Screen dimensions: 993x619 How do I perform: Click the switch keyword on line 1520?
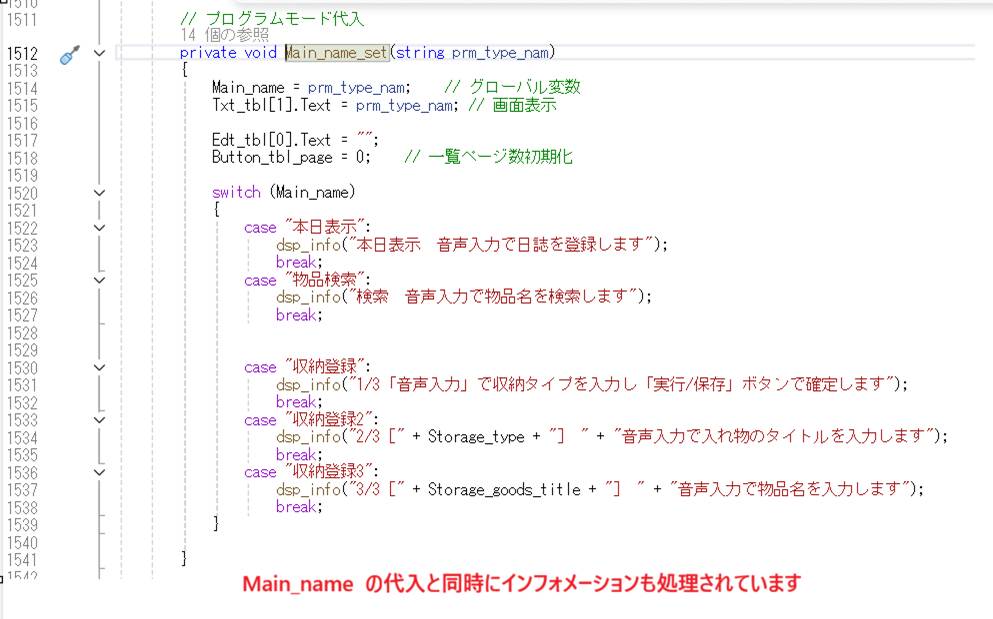[x=236, y=192]
